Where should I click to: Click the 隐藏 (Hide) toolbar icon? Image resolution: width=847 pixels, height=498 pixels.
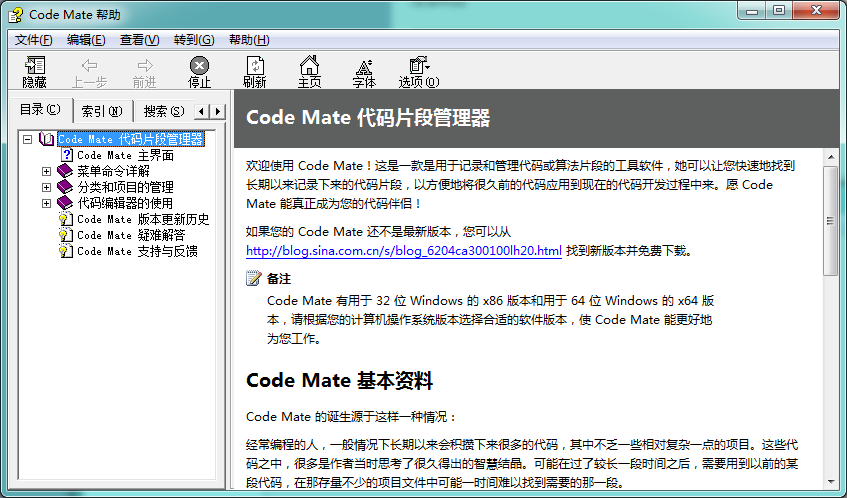coord(35,66)
